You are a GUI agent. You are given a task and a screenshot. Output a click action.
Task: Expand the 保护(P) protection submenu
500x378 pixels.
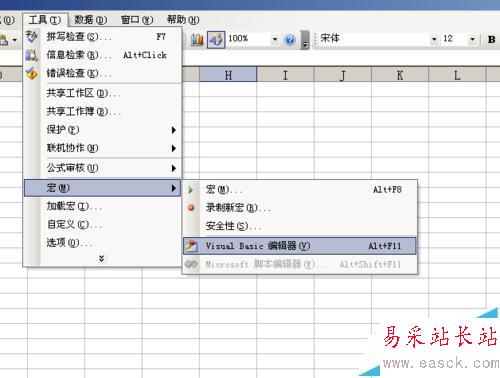pos(103,130)
